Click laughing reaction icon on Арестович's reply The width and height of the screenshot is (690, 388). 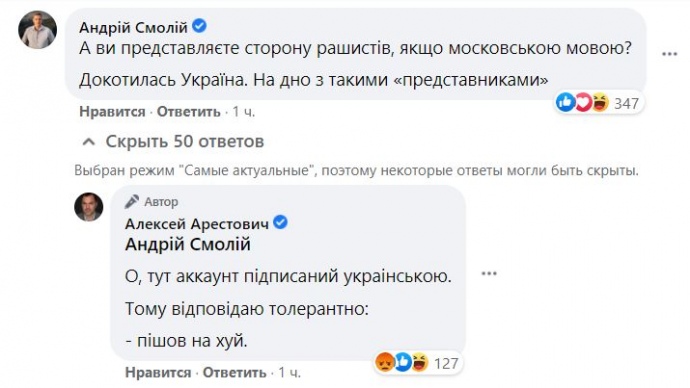pyautogui.click(x=419, y=363)
